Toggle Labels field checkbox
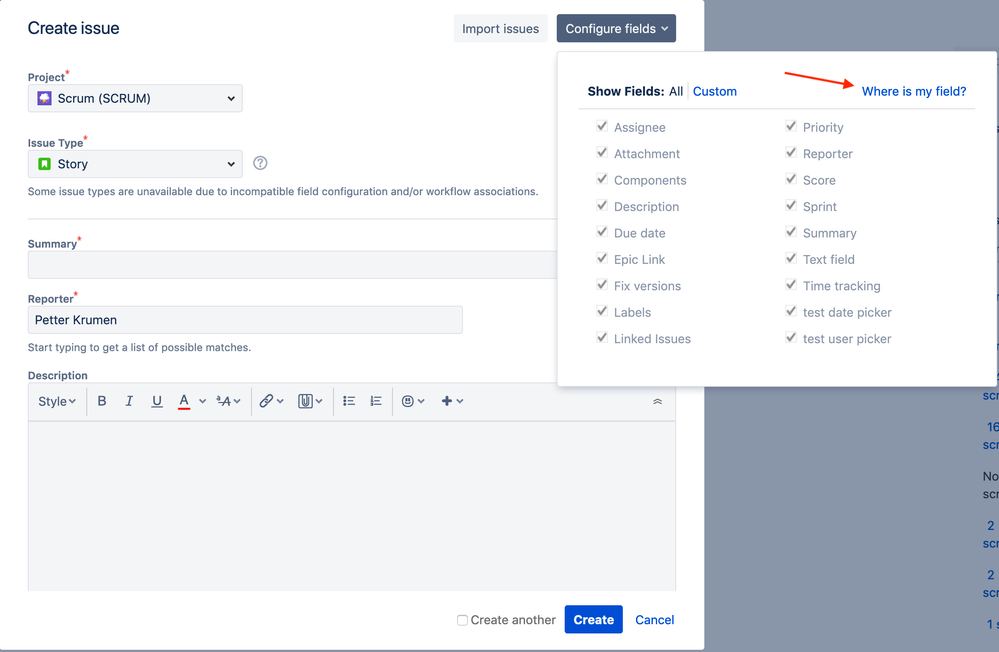 (601, 311)
